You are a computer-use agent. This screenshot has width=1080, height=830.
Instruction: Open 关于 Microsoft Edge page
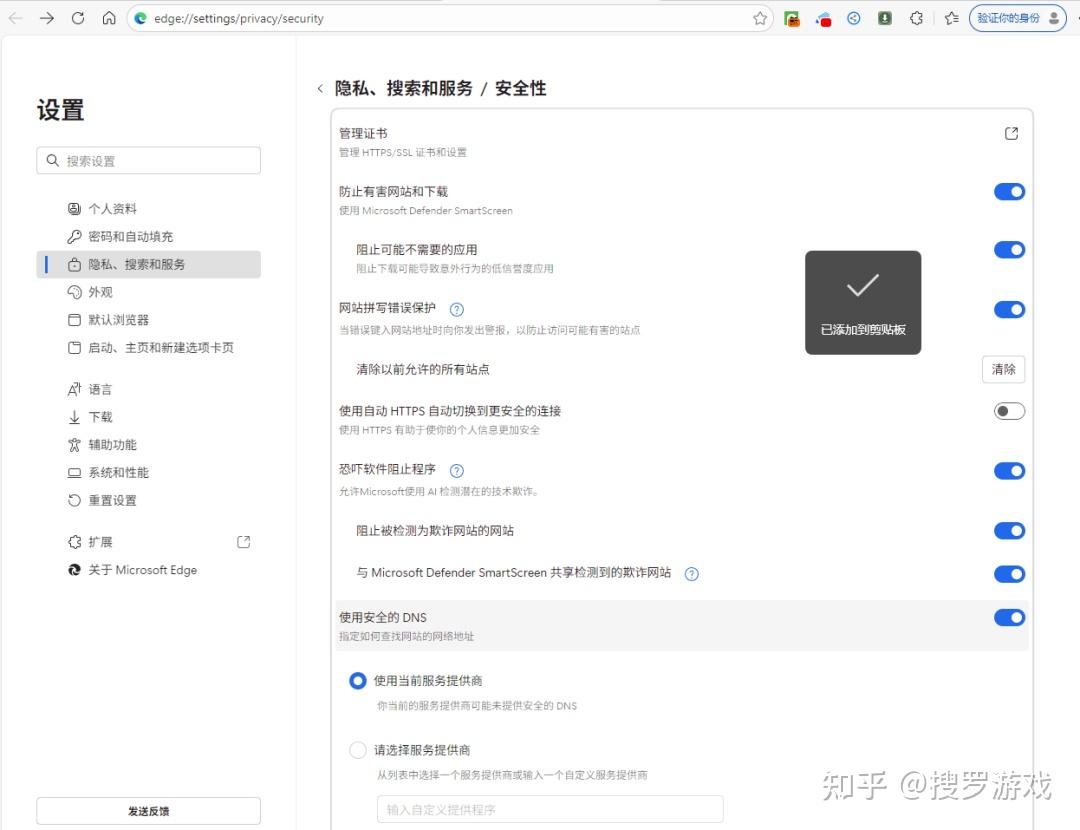[148, 570]
